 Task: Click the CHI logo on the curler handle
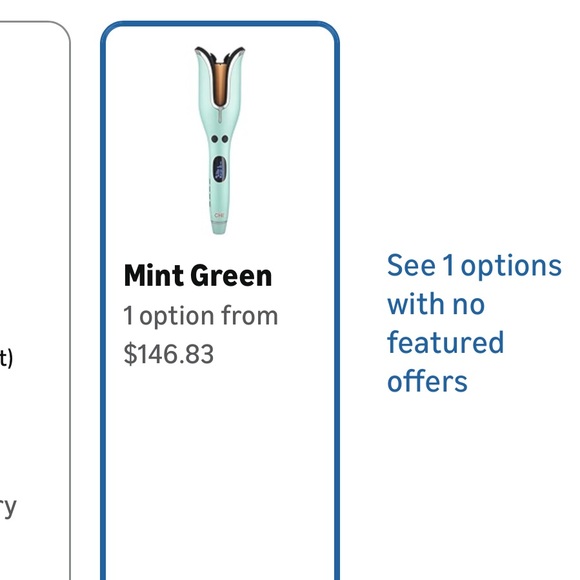[219, 215]
